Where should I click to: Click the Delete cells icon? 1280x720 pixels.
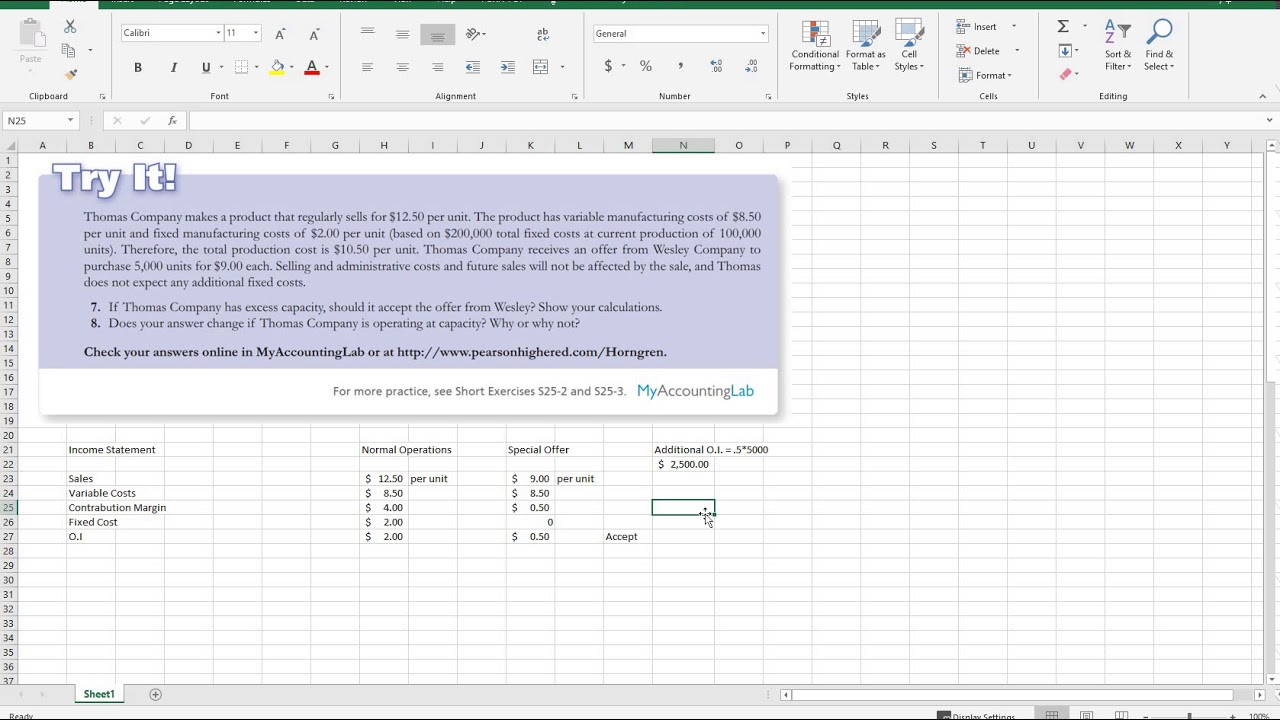tap(964, 51)
